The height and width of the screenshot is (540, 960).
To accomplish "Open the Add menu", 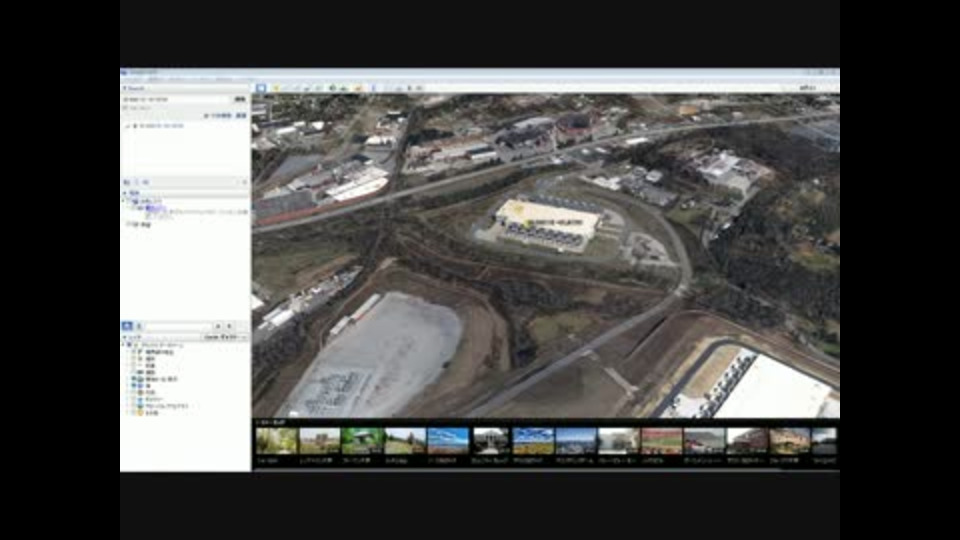I will pyautogui.click(x=223, y=79).
